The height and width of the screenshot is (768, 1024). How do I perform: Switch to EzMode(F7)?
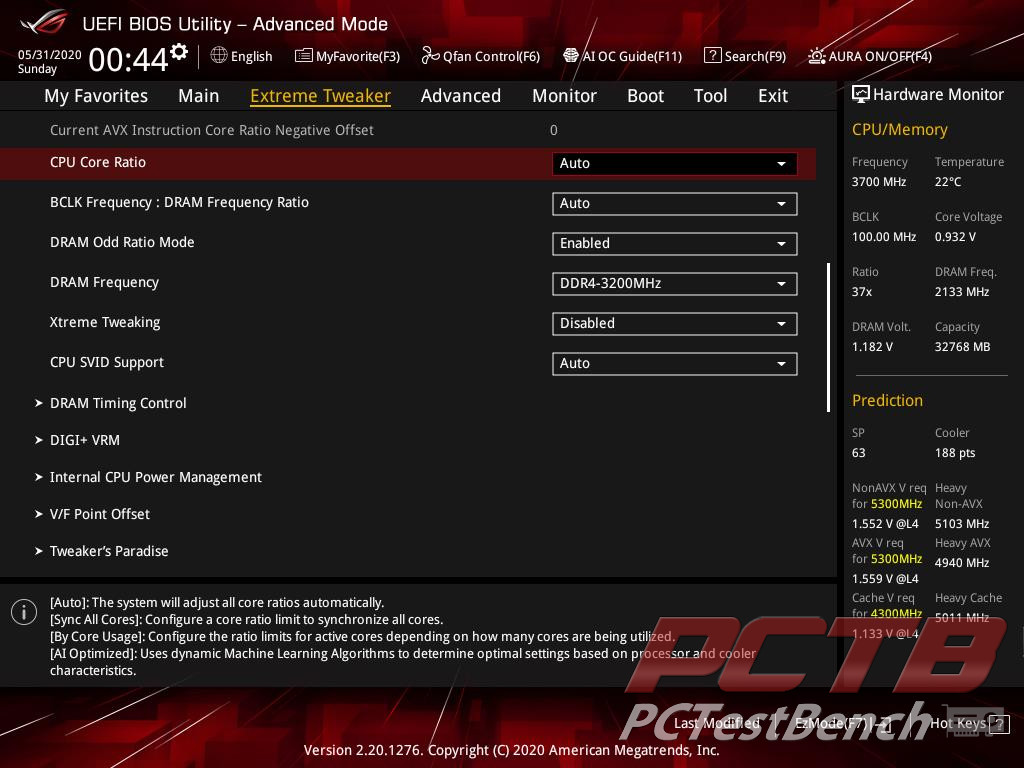tap(843, 723)
